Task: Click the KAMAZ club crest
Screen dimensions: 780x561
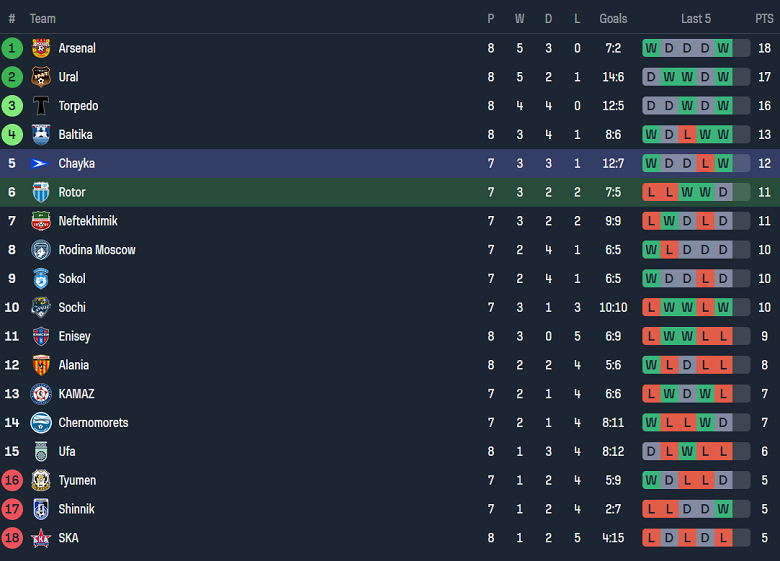Action: (x=41, y=395)
